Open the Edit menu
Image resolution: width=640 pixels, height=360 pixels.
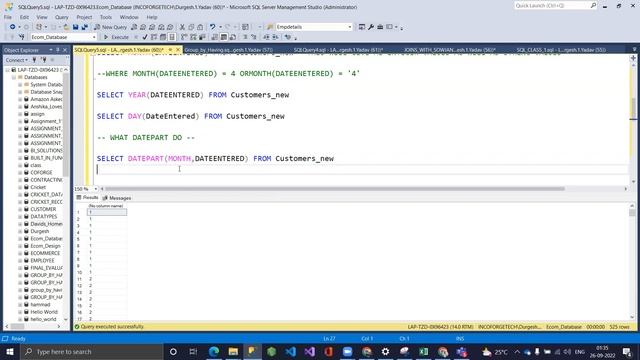[x=24, y=17]
